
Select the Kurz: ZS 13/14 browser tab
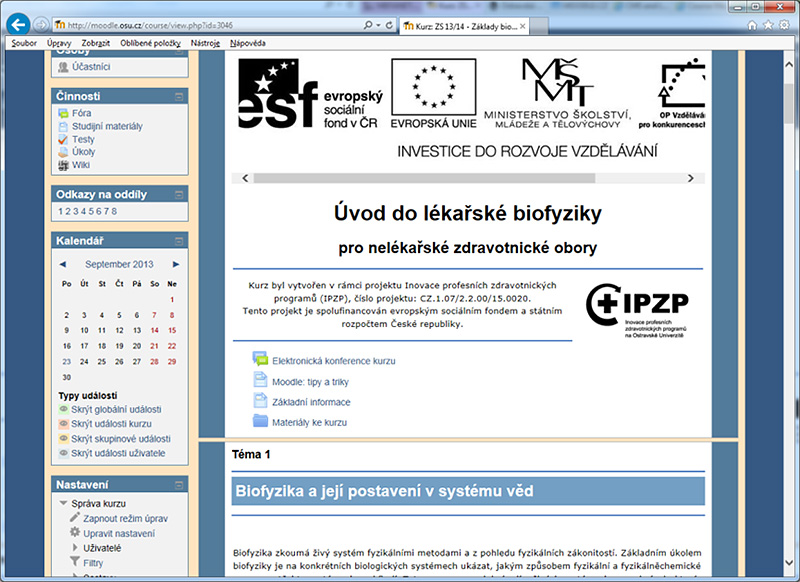[463, 26]
